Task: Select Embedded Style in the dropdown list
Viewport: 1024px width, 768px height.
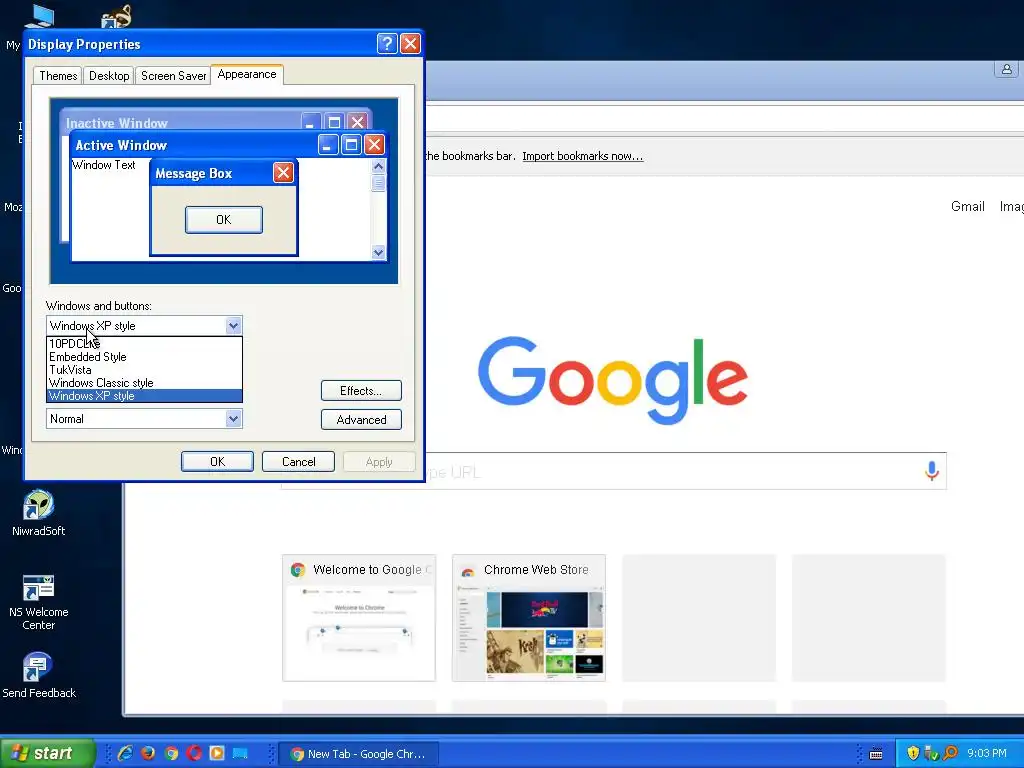Action: pos(144,357)
